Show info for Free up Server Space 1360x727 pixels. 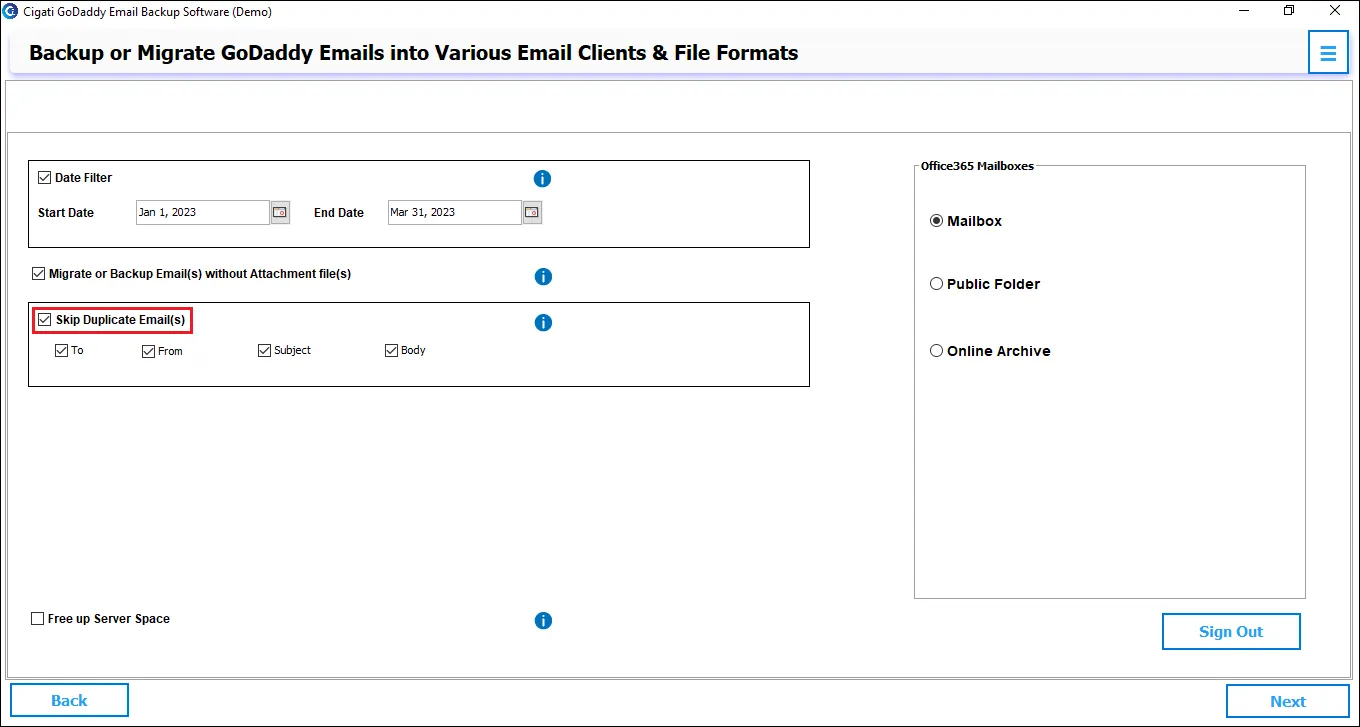(543, 621)
